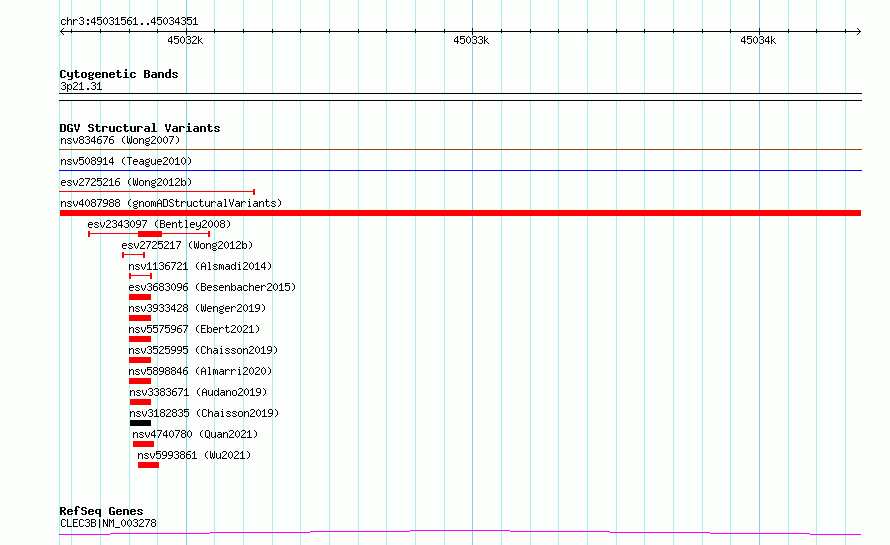890x545 pixels.
Task: Select nsv3933428 (Wenger2019) label
Action: pyautogui.click(x=197, y=308)
